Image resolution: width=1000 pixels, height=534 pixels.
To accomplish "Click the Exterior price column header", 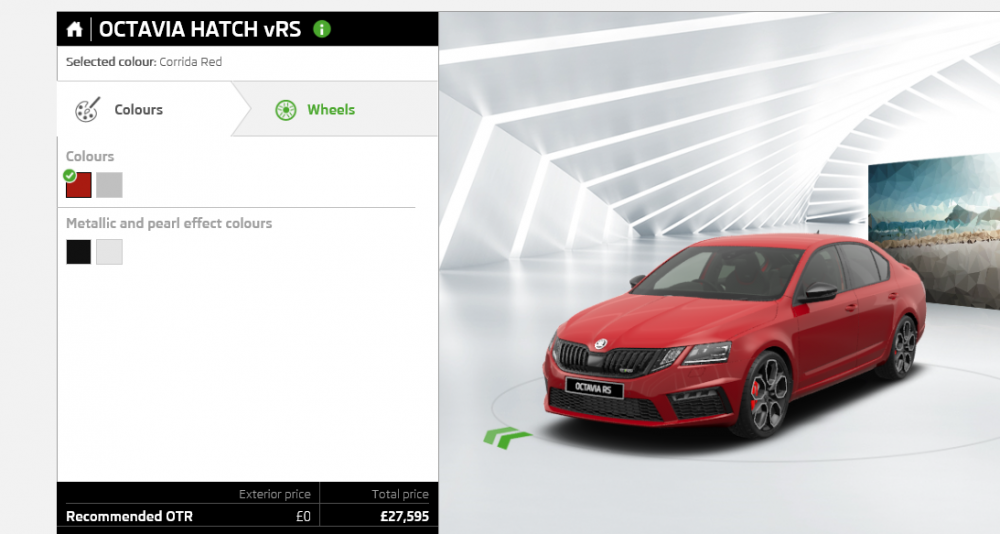I will coord(274,494).
